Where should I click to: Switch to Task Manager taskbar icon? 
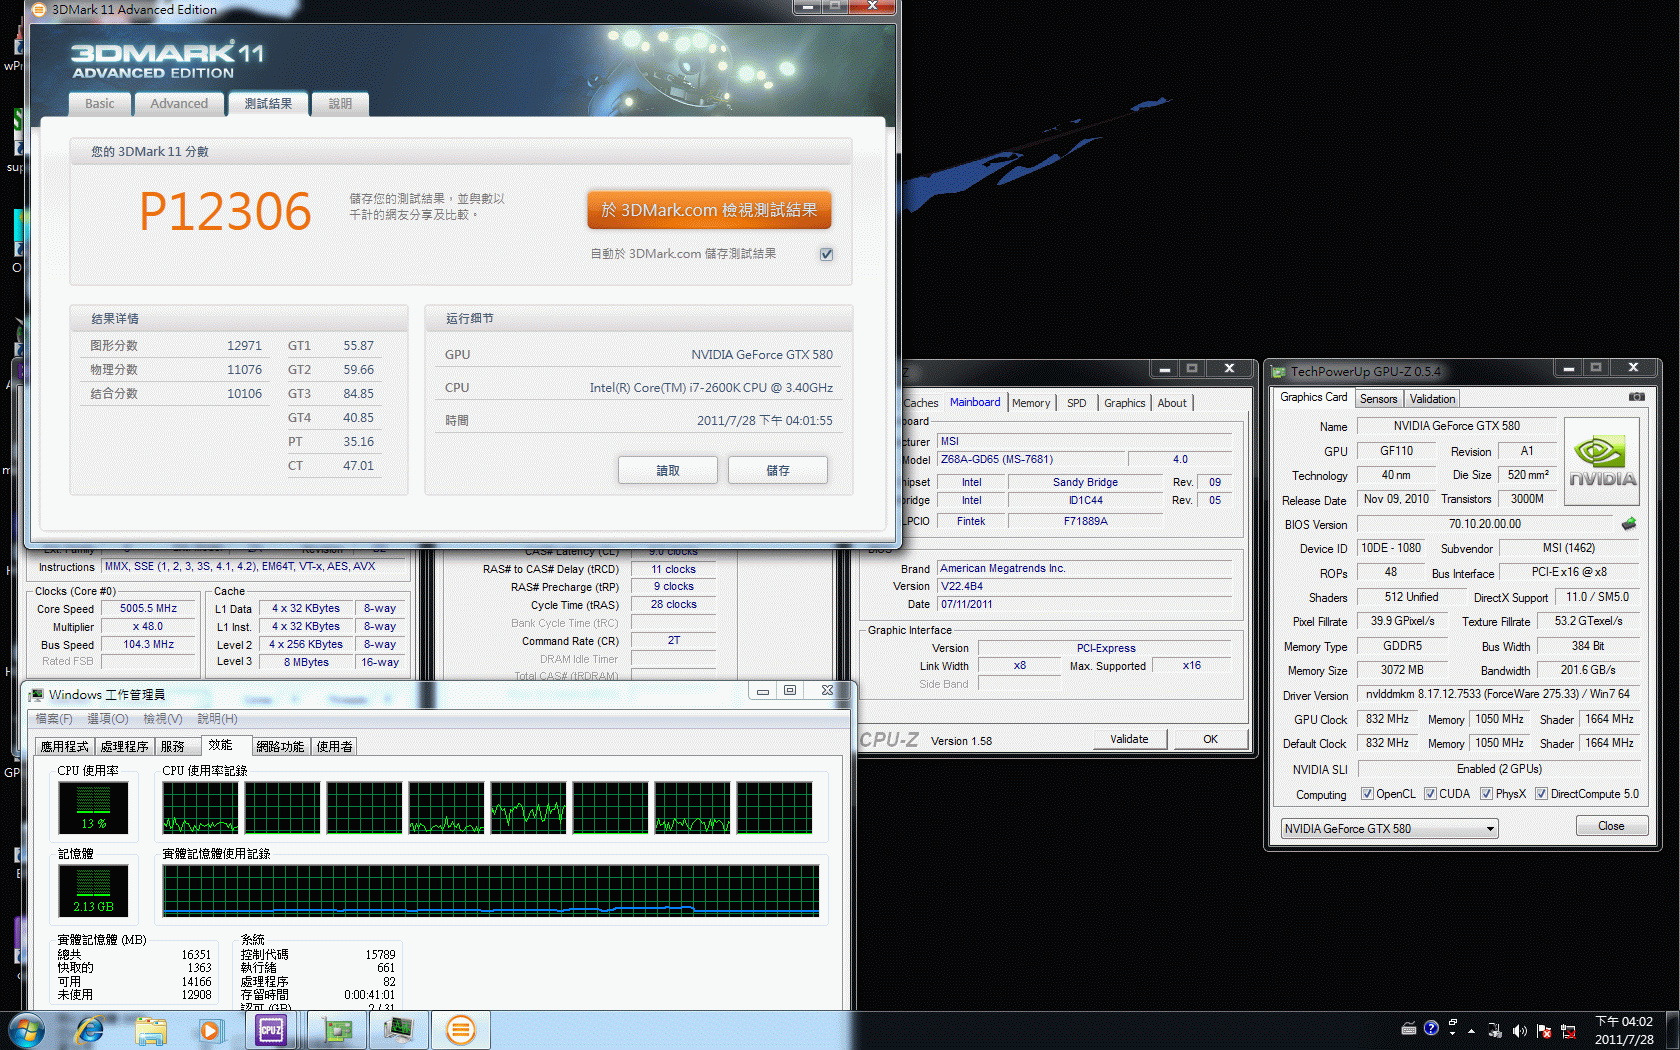(x=399, y=1030)
